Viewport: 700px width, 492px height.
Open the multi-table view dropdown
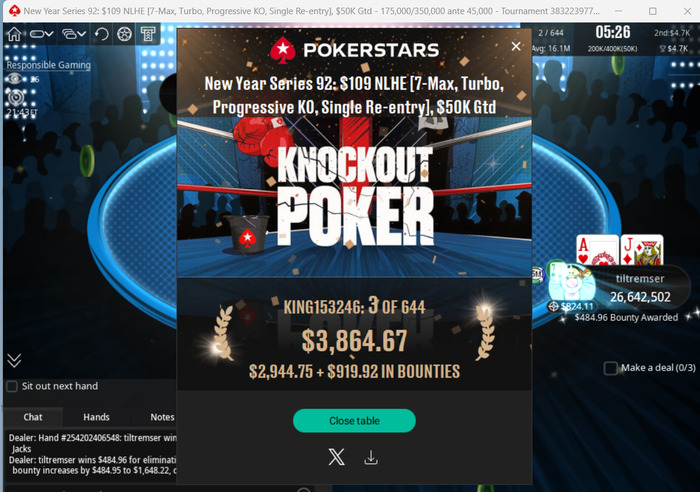coord(74,34)
